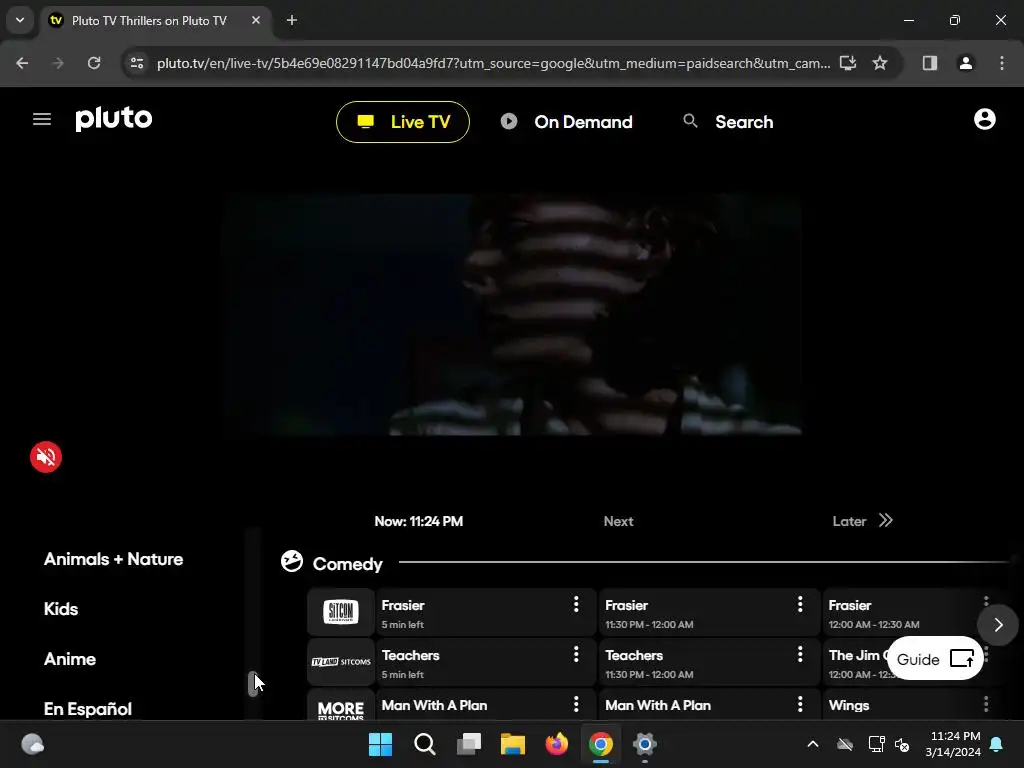Screen dimensions: 1024x768
Task: Open the Pluto hamburger menu
Action: [42, 119]
